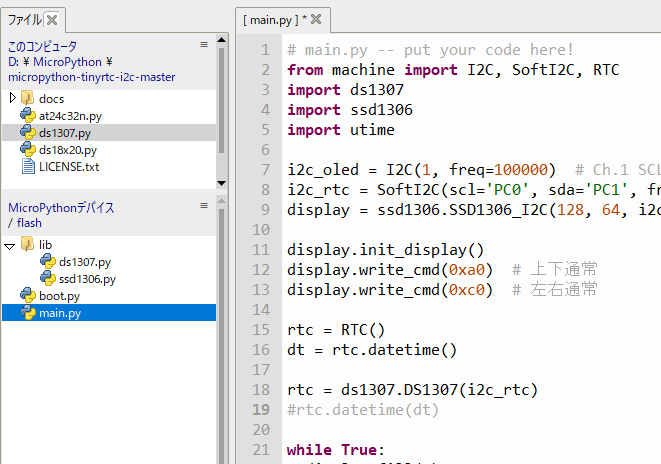
Task: Click the local files scrollbar up arrow
Action: pos(221,40)
